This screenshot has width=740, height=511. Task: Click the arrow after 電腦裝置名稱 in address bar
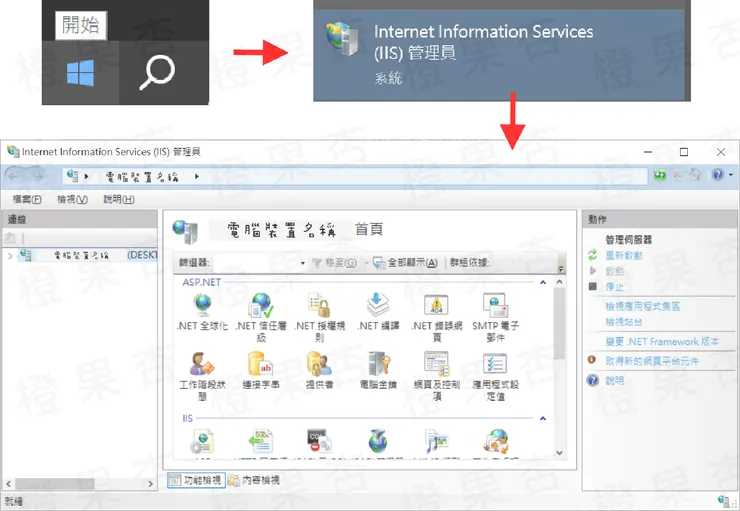196,176
